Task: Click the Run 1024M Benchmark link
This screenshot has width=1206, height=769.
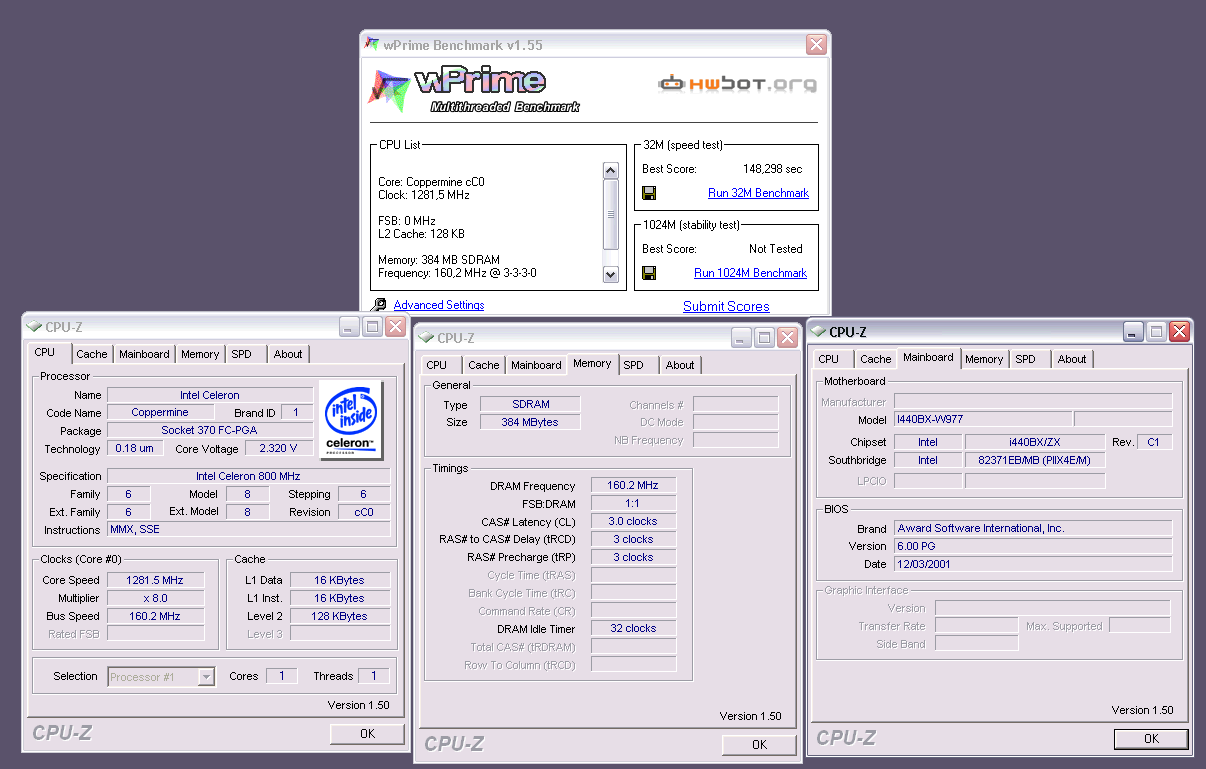Action: coord(750,273)
